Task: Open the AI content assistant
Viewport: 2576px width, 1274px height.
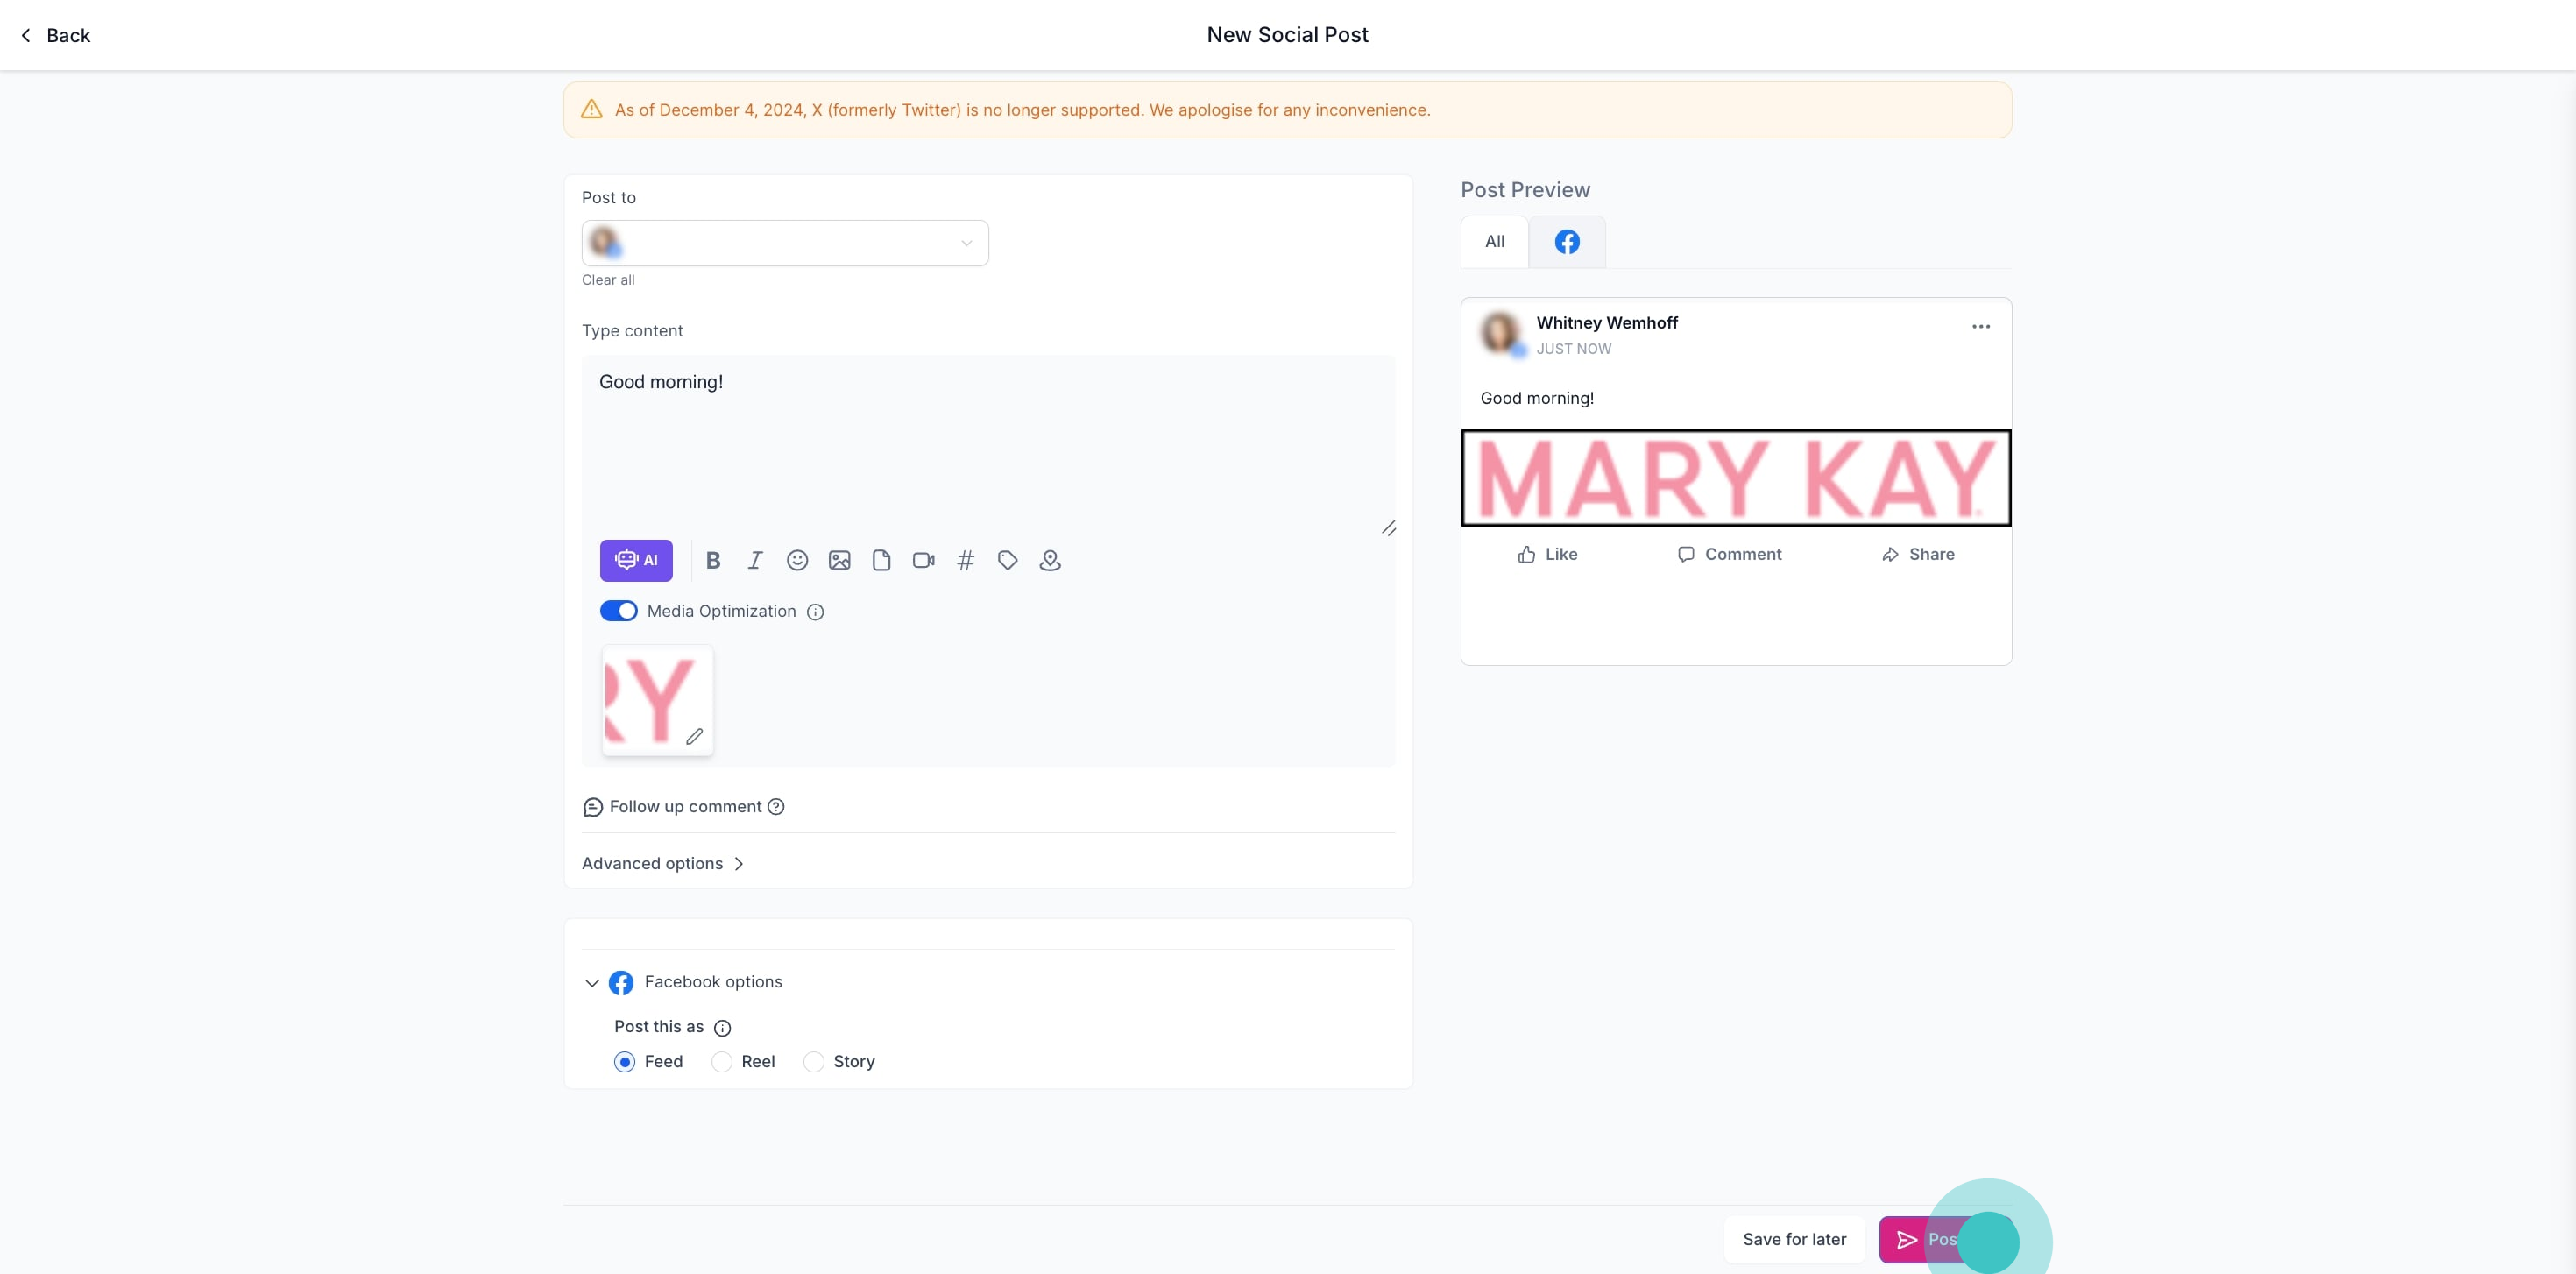Action: click(x=636, y=560)
